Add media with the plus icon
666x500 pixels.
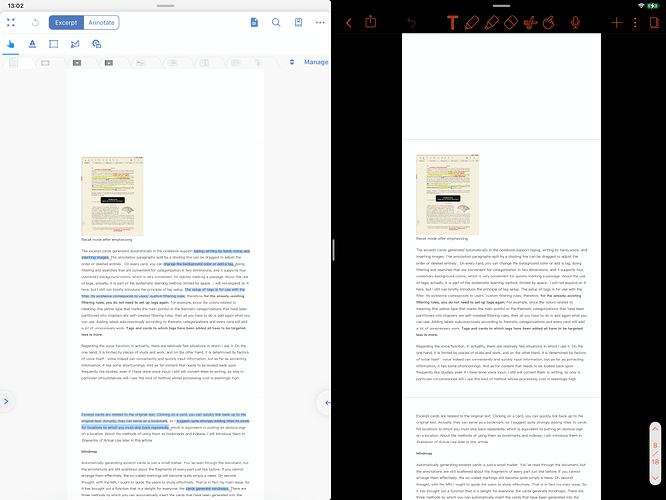[x=616, y=23]
